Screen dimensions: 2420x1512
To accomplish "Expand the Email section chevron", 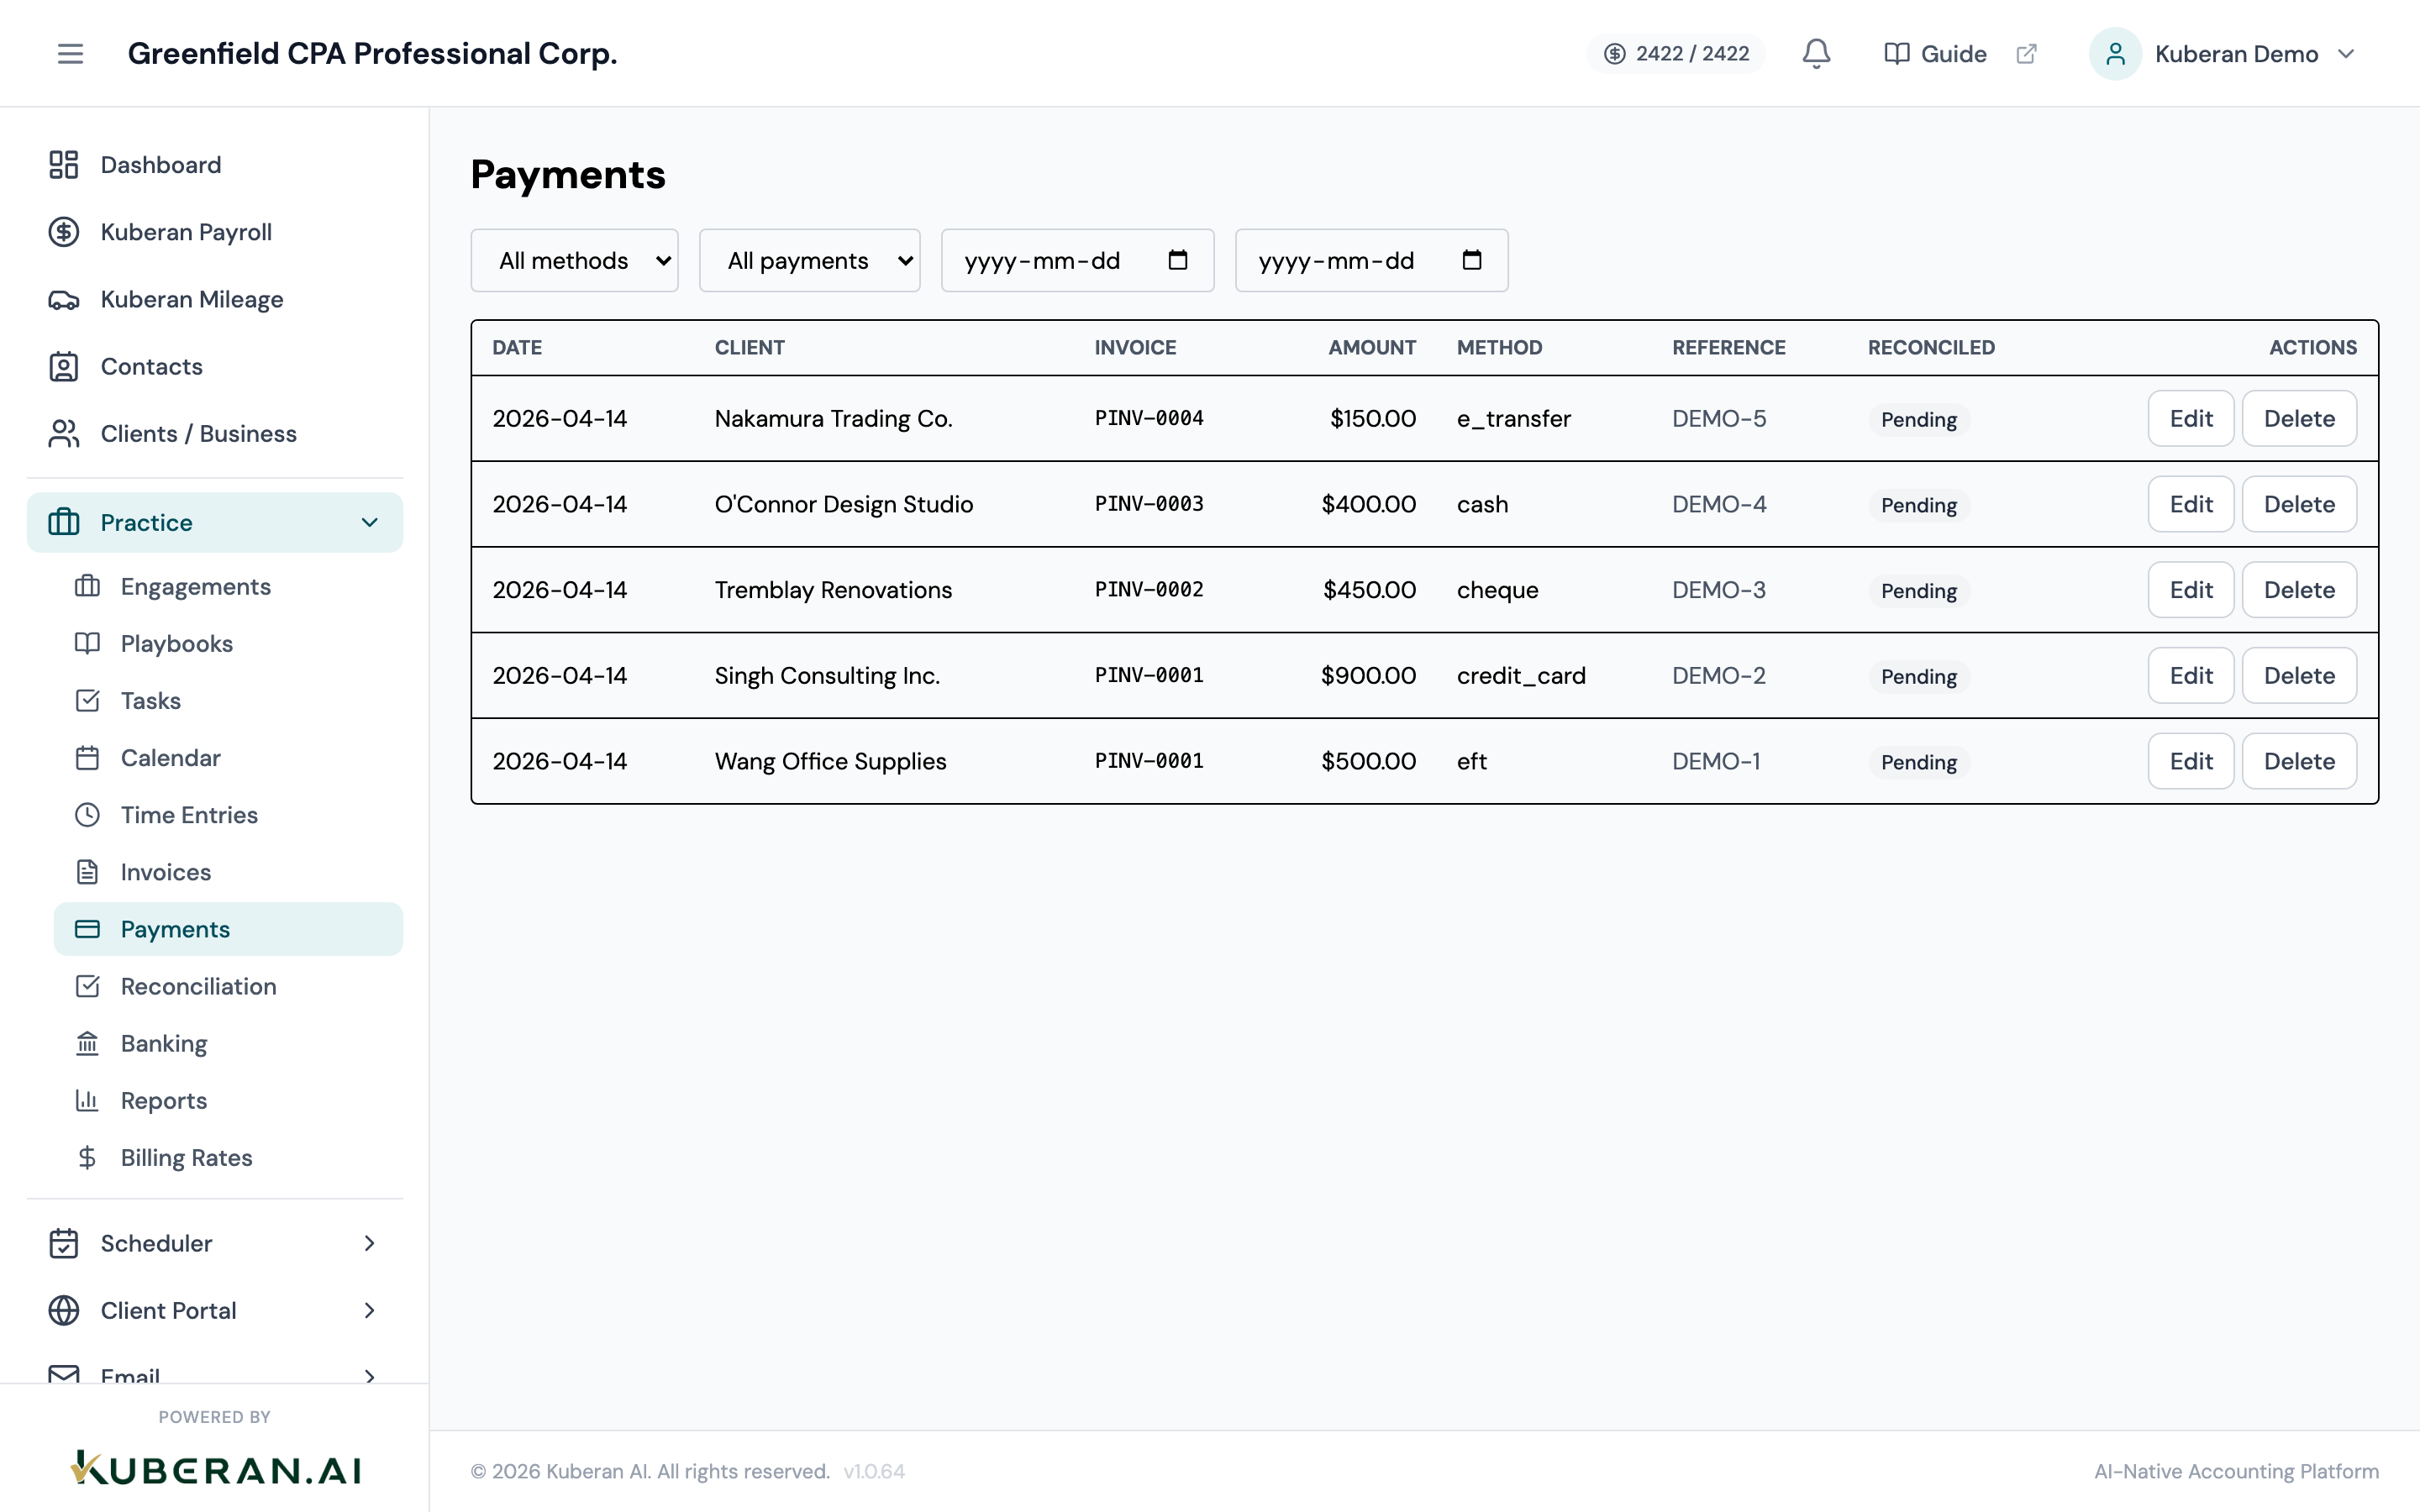I will coord(369,1376).
